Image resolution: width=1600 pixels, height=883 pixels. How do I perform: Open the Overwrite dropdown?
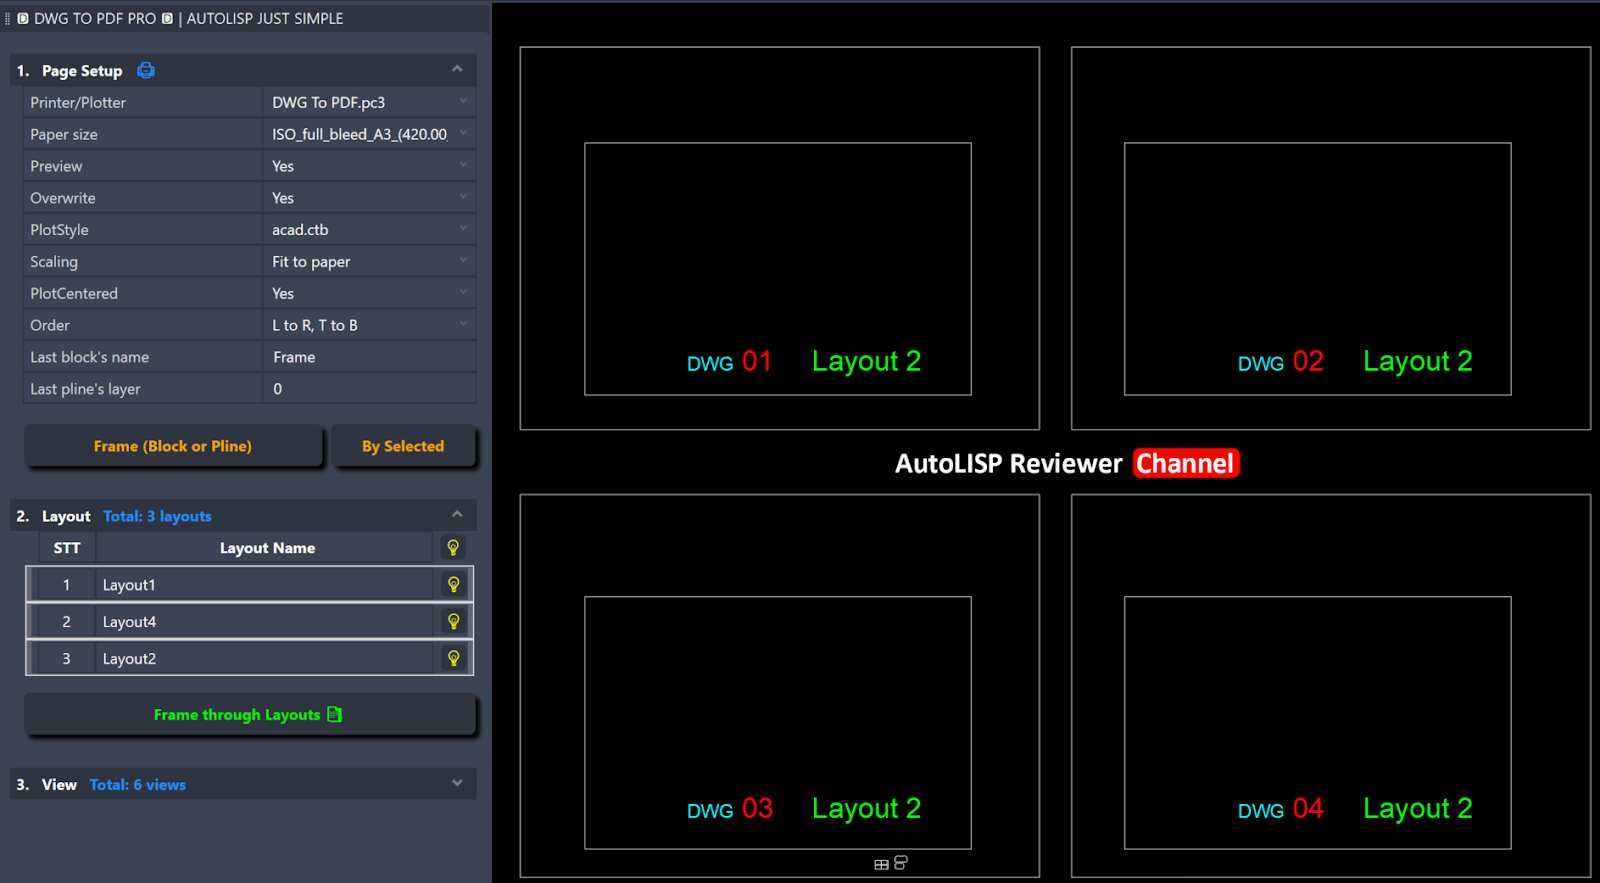click(x=463, y=197)
